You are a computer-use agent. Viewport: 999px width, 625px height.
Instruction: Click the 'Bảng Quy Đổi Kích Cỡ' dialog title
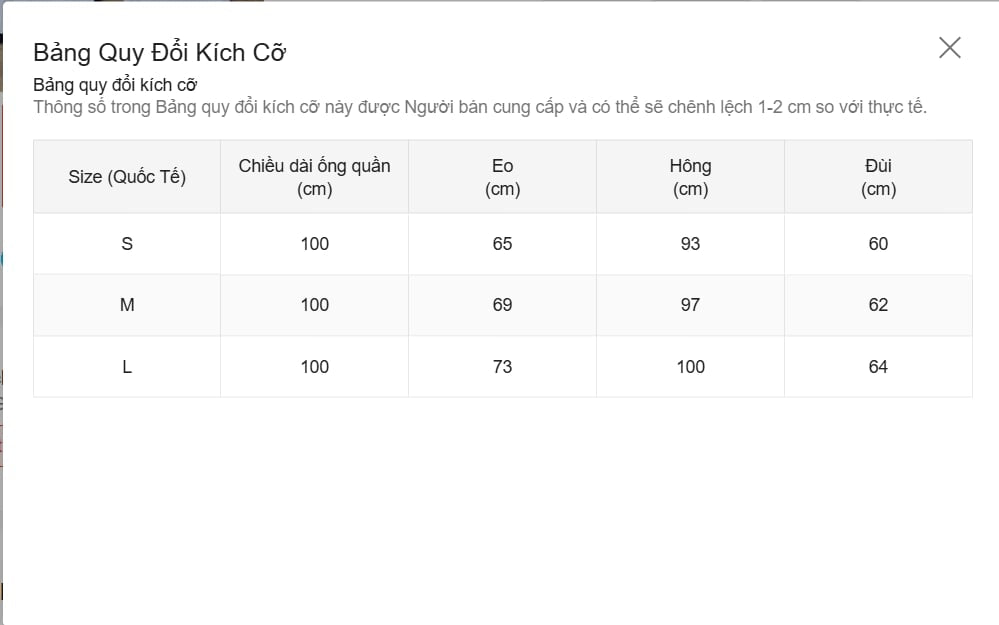[x=160, y=53]
